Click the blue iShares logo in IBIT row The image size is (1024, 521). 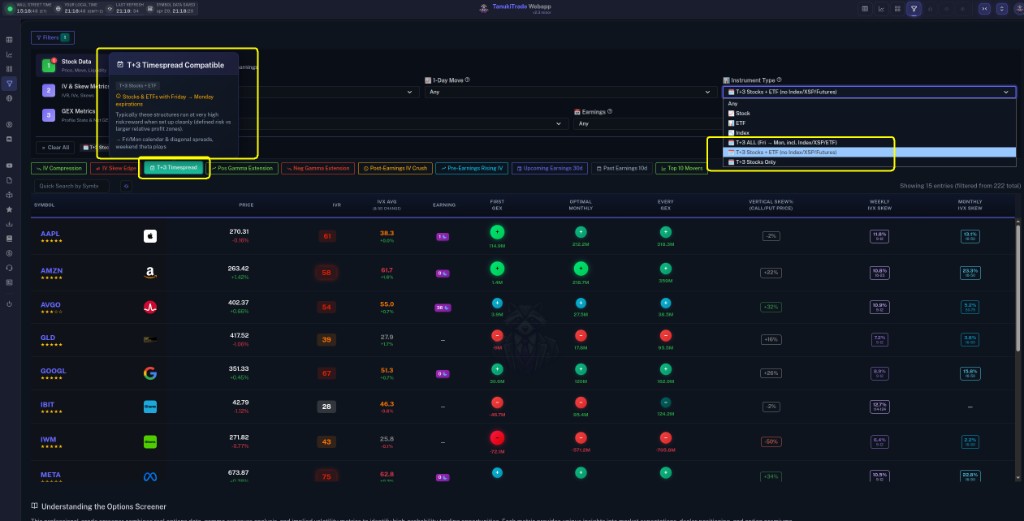pos(150,407)
